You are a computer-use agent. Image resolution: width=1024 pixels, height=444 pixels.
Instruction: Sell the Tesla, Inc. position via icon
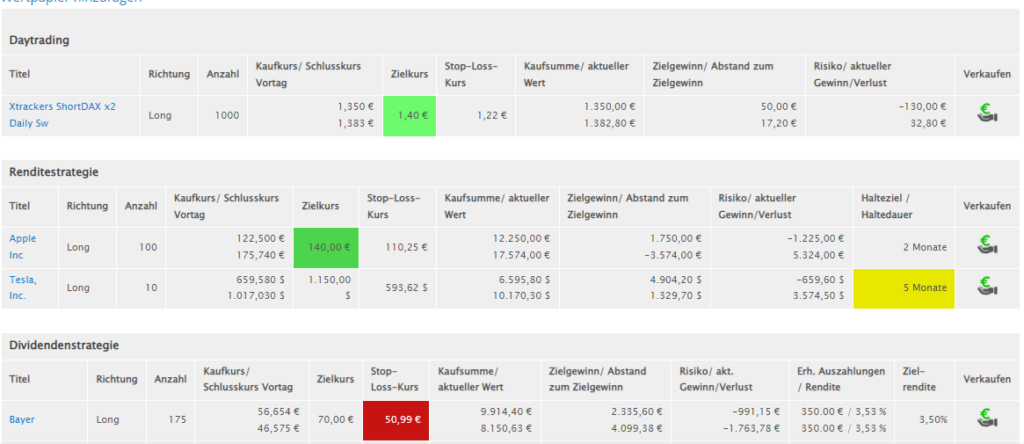987,287
